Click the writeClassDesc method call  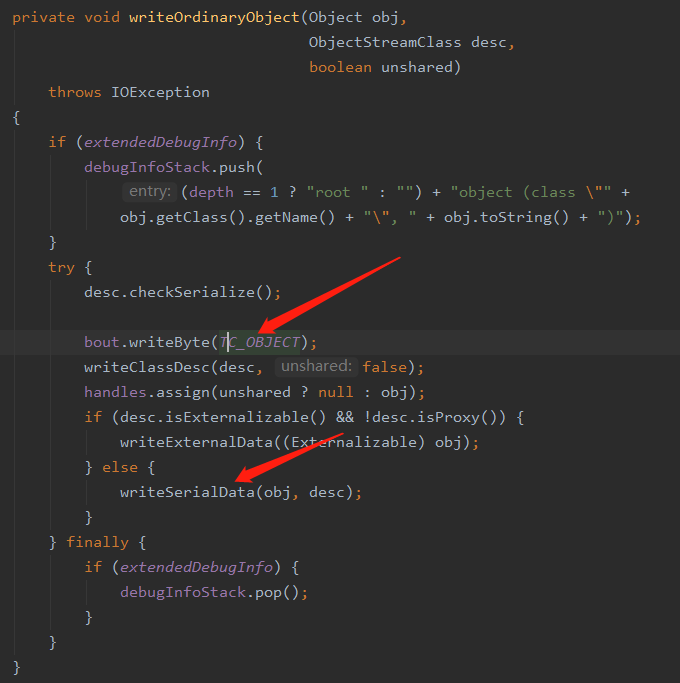click(147, 367)
